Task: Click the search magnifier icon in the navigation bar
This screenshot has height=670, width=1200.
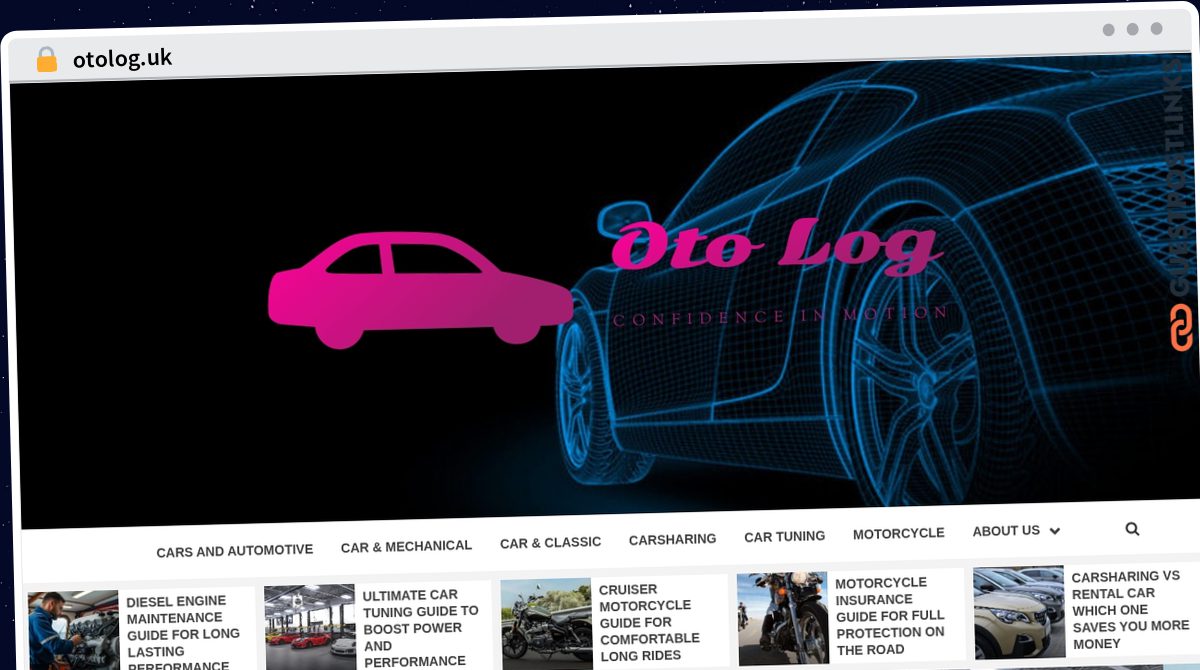Action: pyautogui.click(x=1132, y=529)
